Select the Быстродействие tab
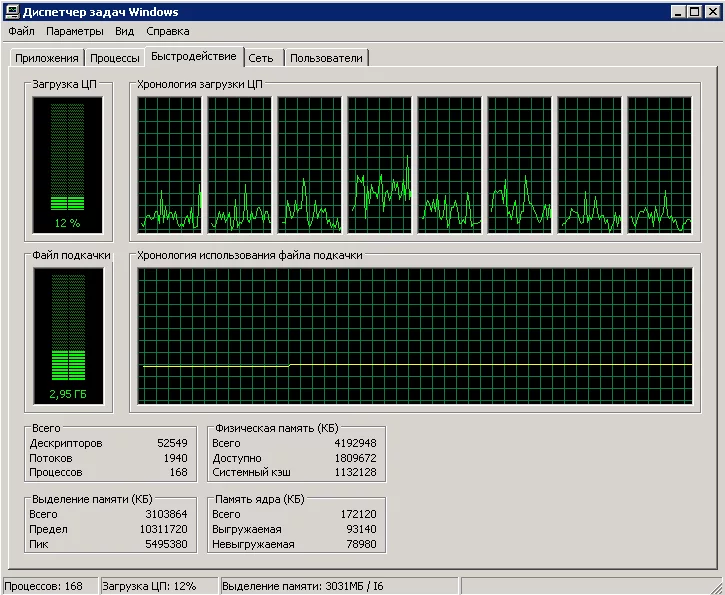Viewport: 725px width, 595px height. coord(194,56)
